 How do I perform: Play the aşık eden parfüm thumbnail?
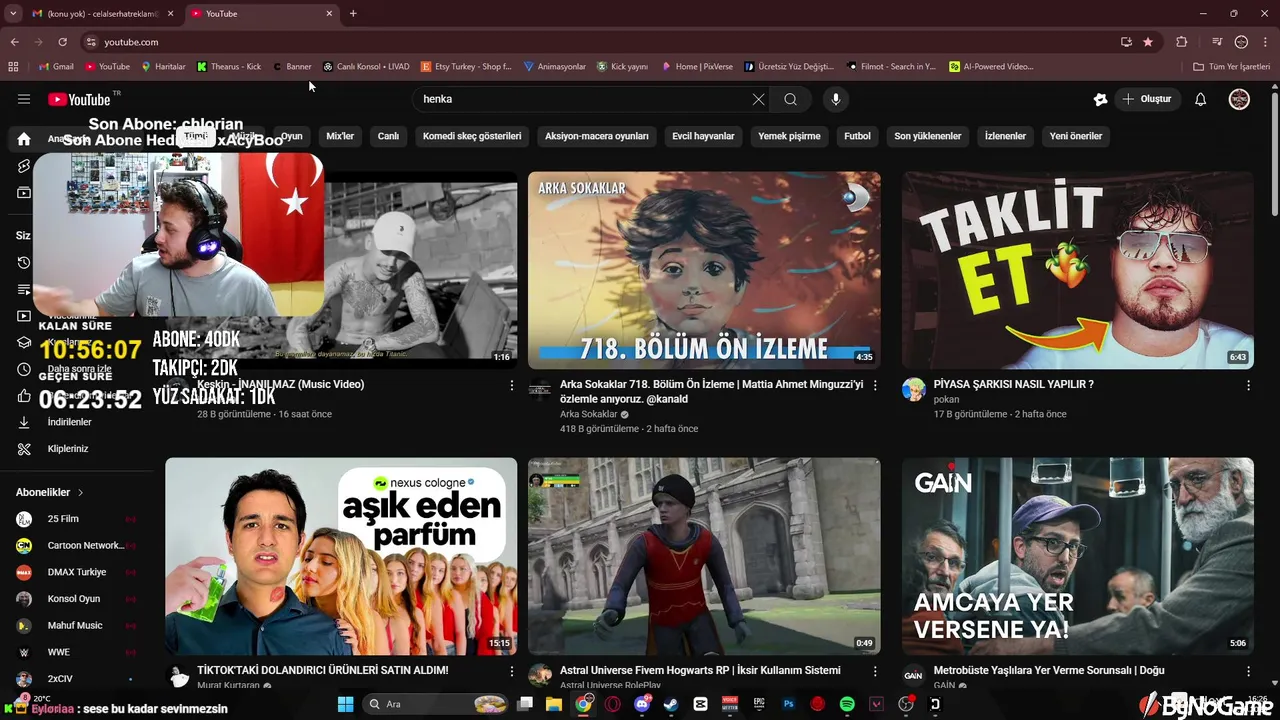341,556
